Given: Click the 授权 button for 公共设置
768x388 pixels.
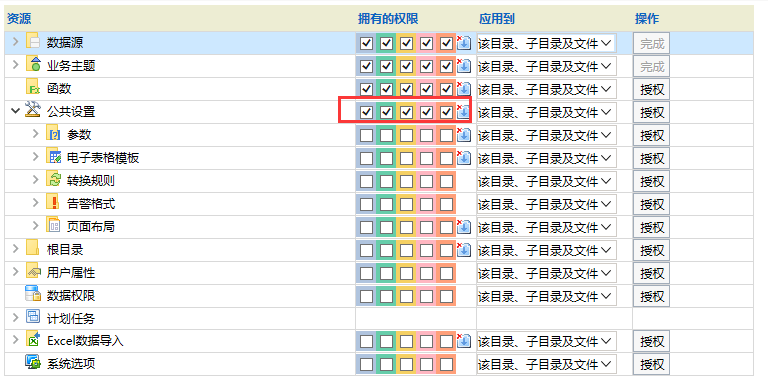Looking at the screenshot, I should [x=651, y=113].
